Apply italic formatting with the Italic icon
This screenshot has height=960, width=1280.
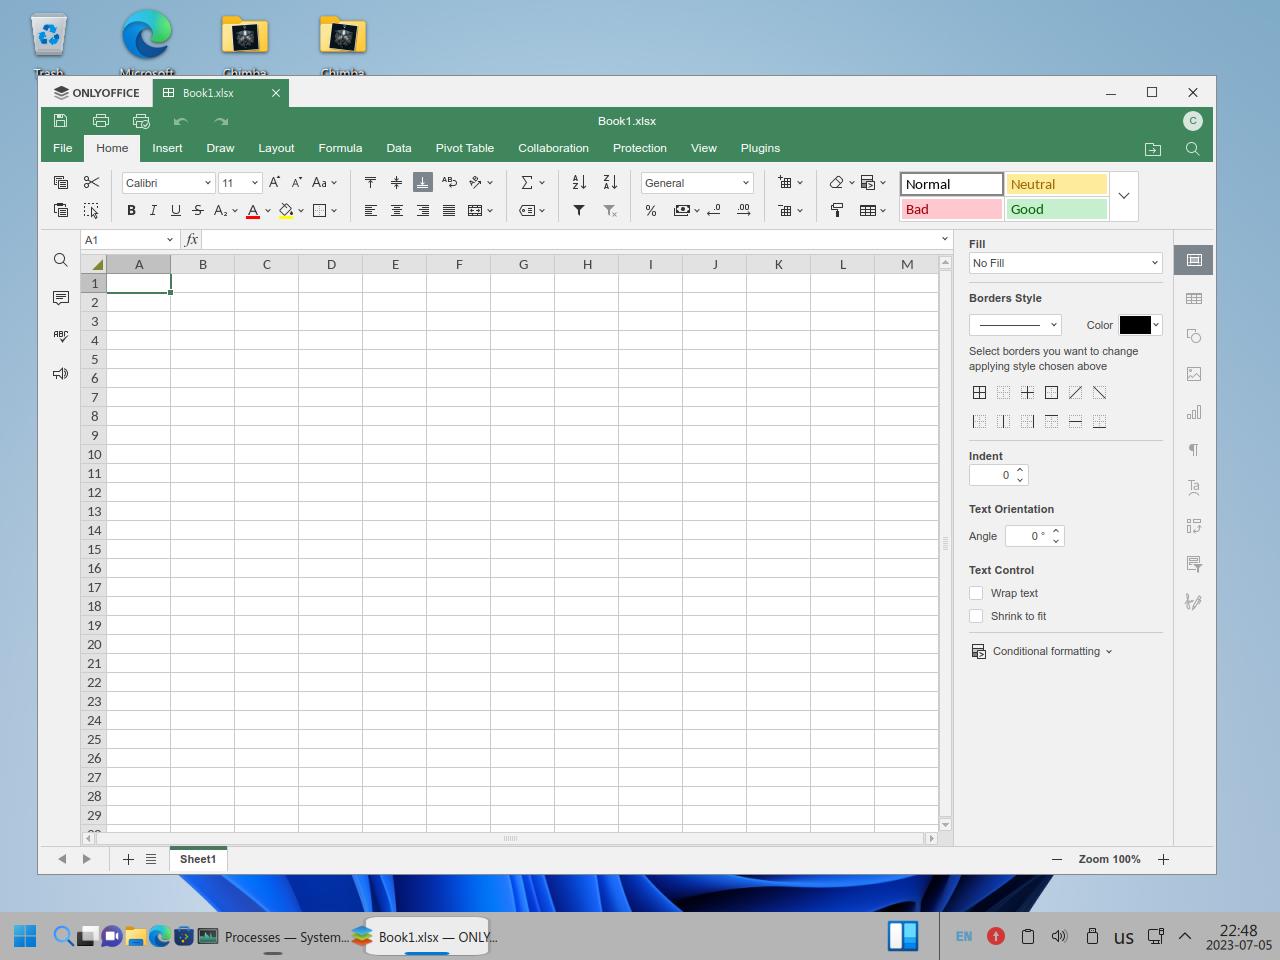153,211
